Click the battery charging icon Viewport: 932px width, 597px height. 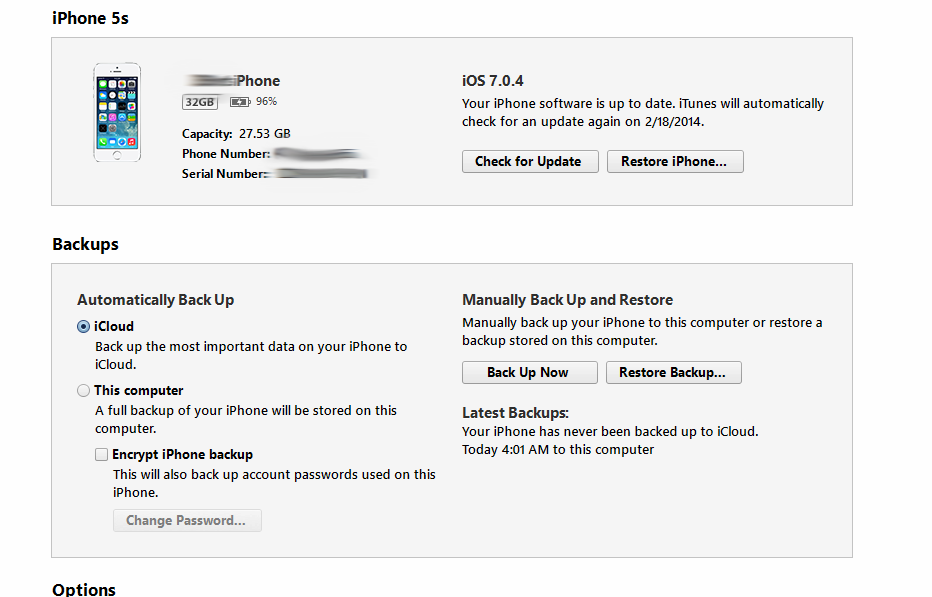(240, 102)
